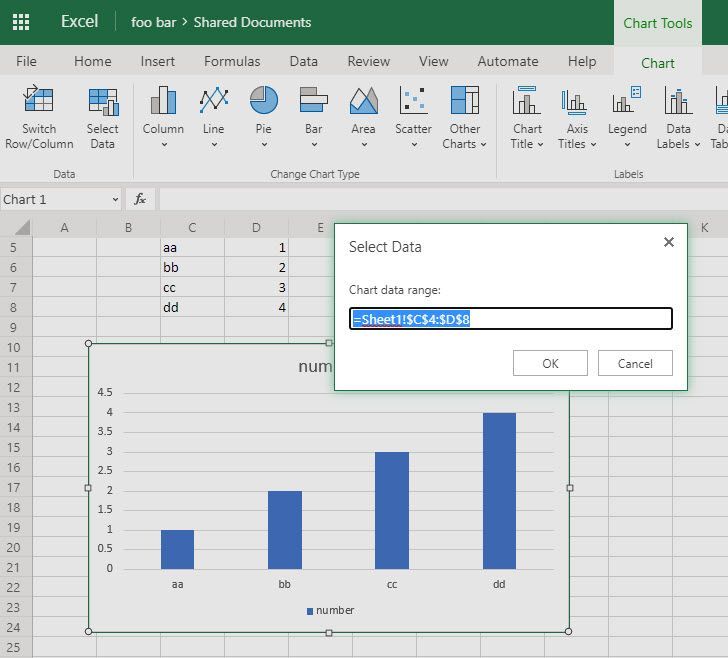Screen dimensions: 728x658
Task: Choose the Line chart type icon
Action: [x=214, y=100]
